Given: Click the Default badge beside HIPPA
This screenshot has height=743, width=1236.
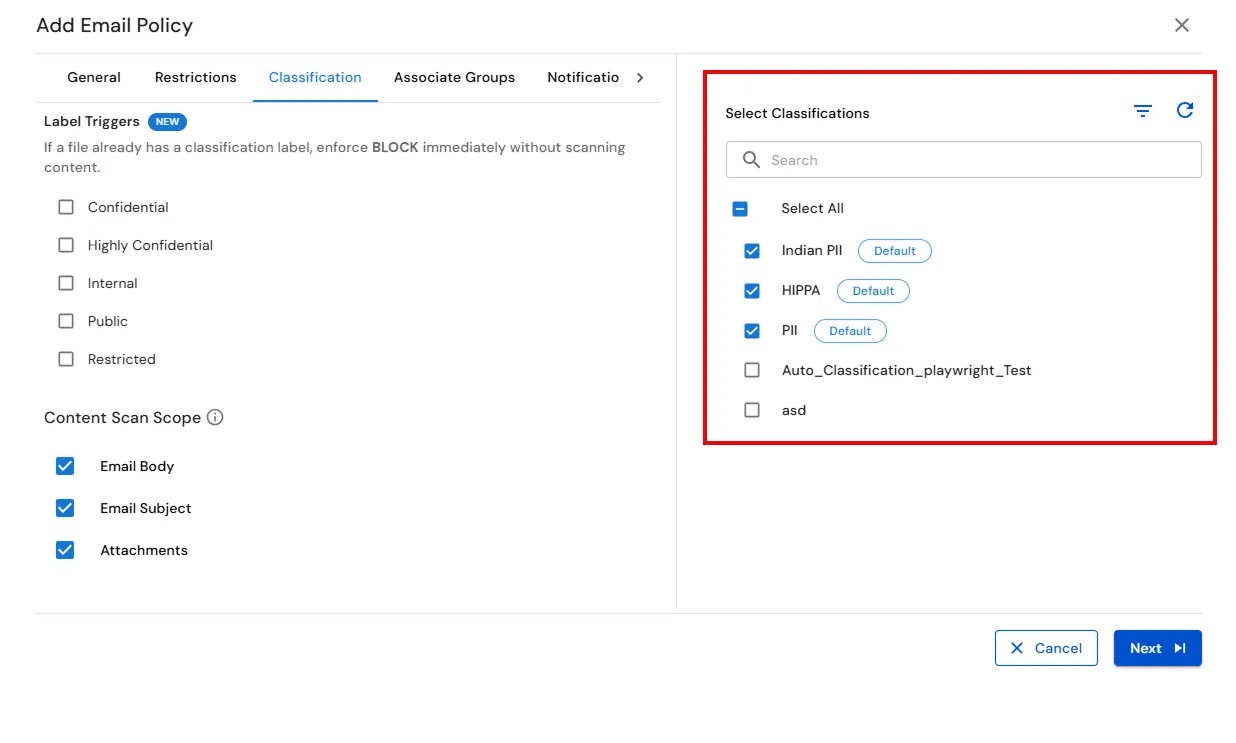Looking at the screenshot, I should pyautogui.click(x=873, y=291).
